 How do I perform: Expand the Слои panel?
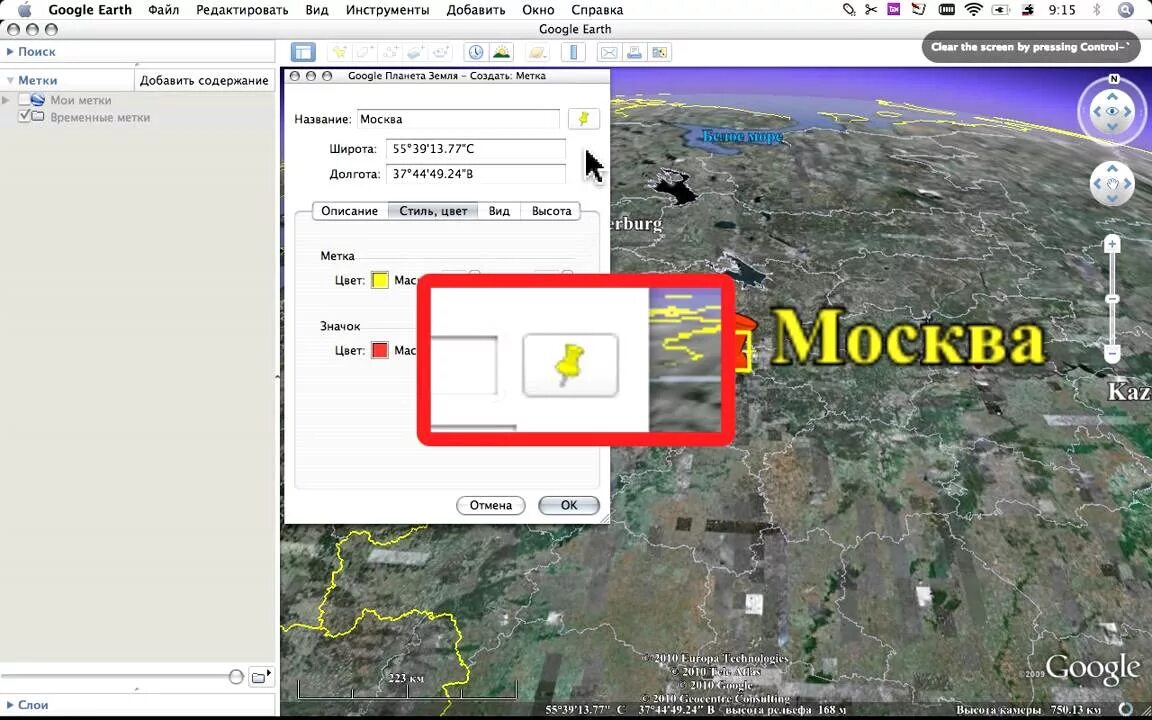pyautogui.click(x=10, y=705)
